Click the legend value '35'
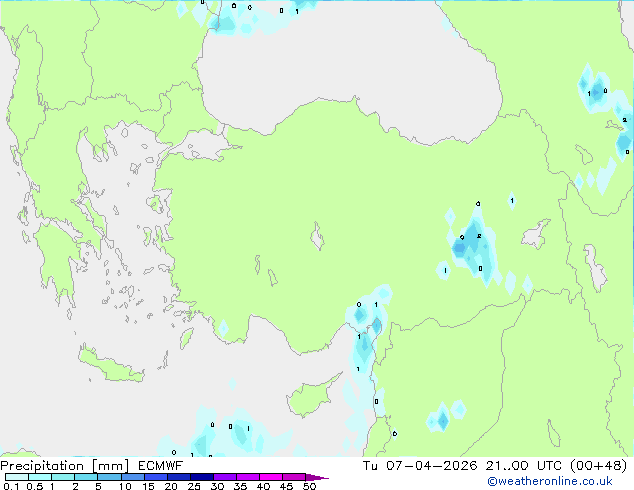Screen dimensions: 634x490 tap(240, 486)
